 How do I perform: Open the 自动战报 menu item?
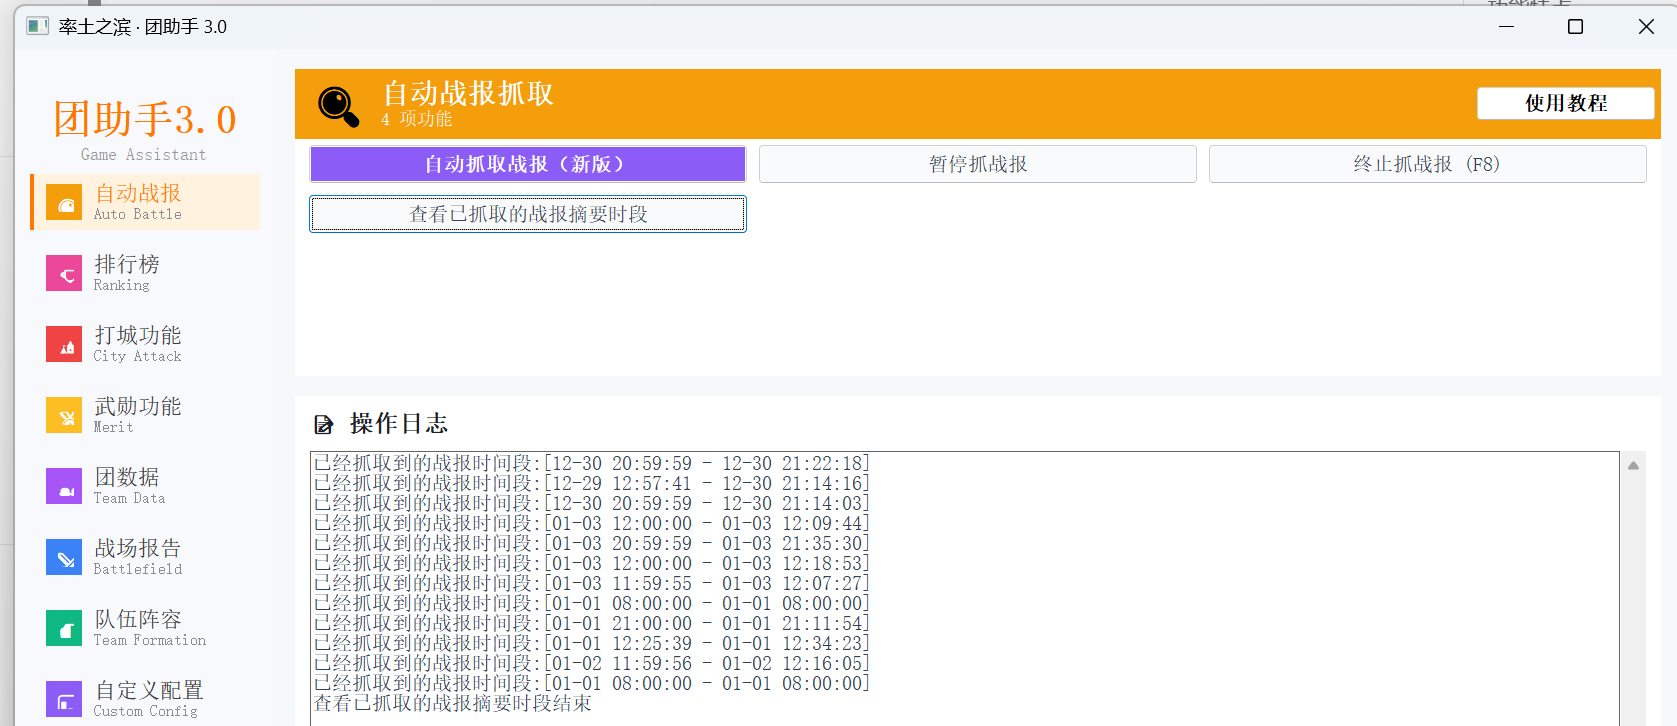pyautogui.click(x=146, y=202)
